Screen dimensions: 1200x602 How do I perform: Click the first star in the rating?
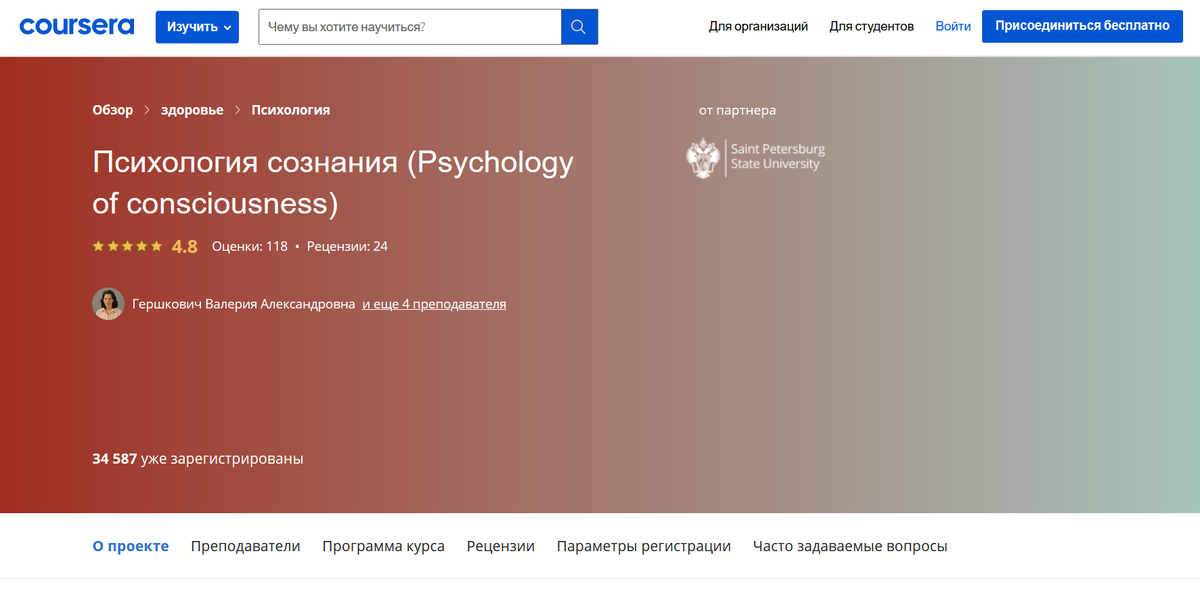(97, 245)
